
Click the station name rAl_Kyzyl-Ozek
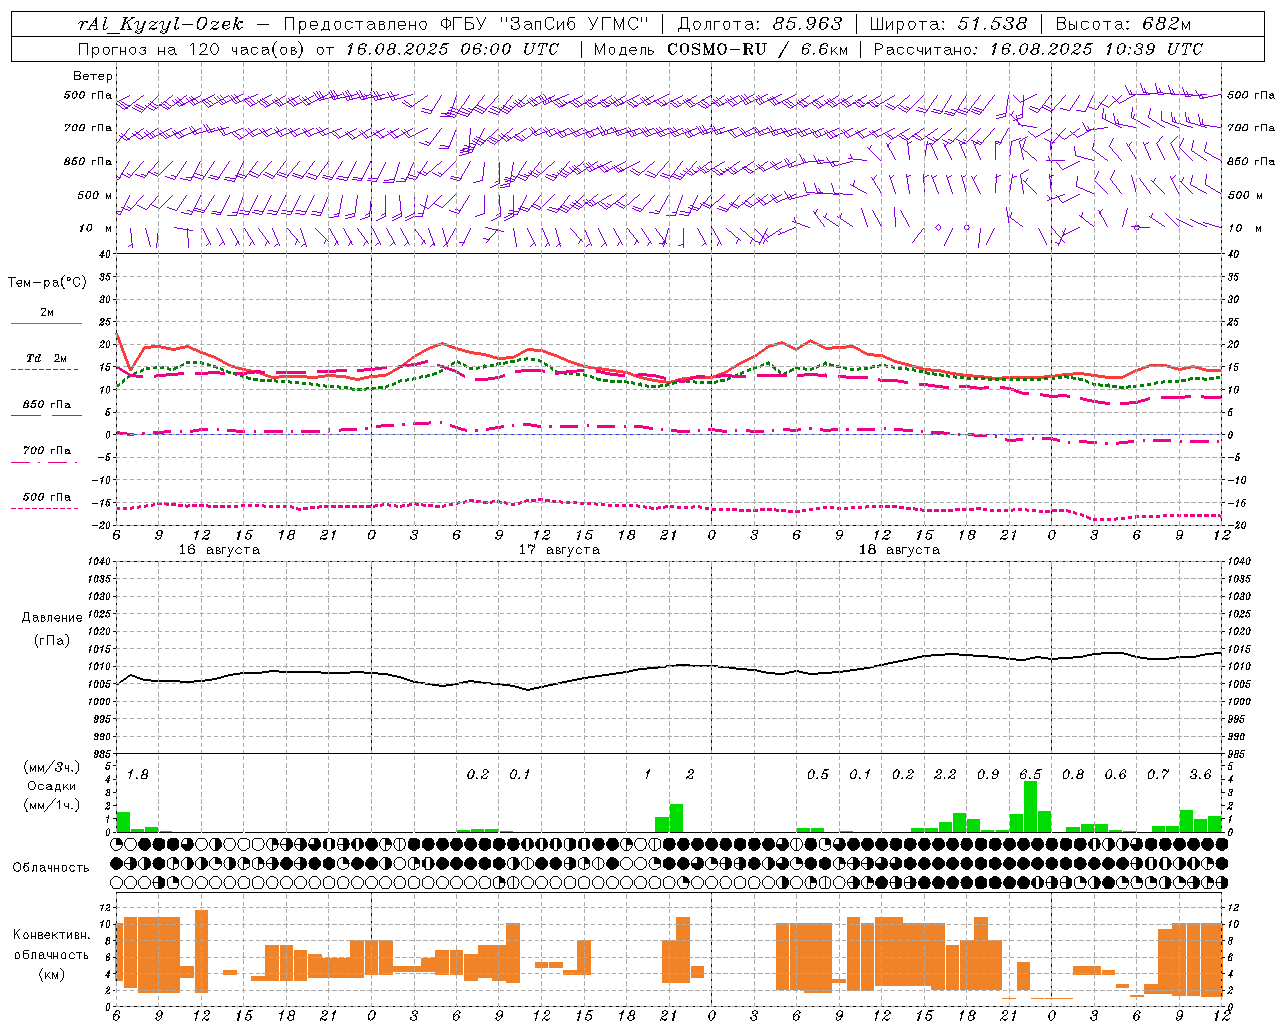click(x=160, y=25)
